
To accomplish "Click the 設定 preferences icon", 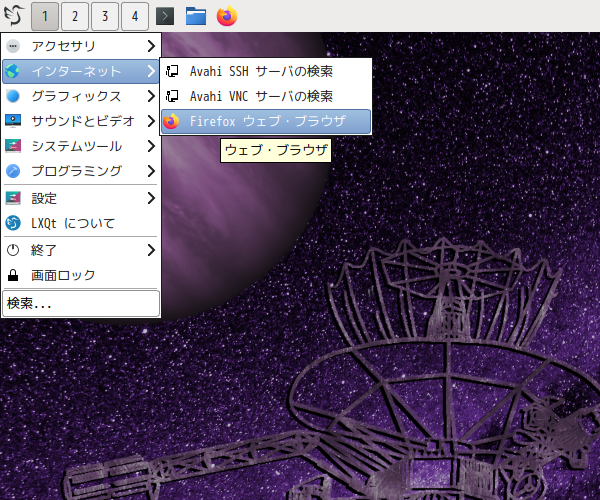I will [x=13, y=198].
